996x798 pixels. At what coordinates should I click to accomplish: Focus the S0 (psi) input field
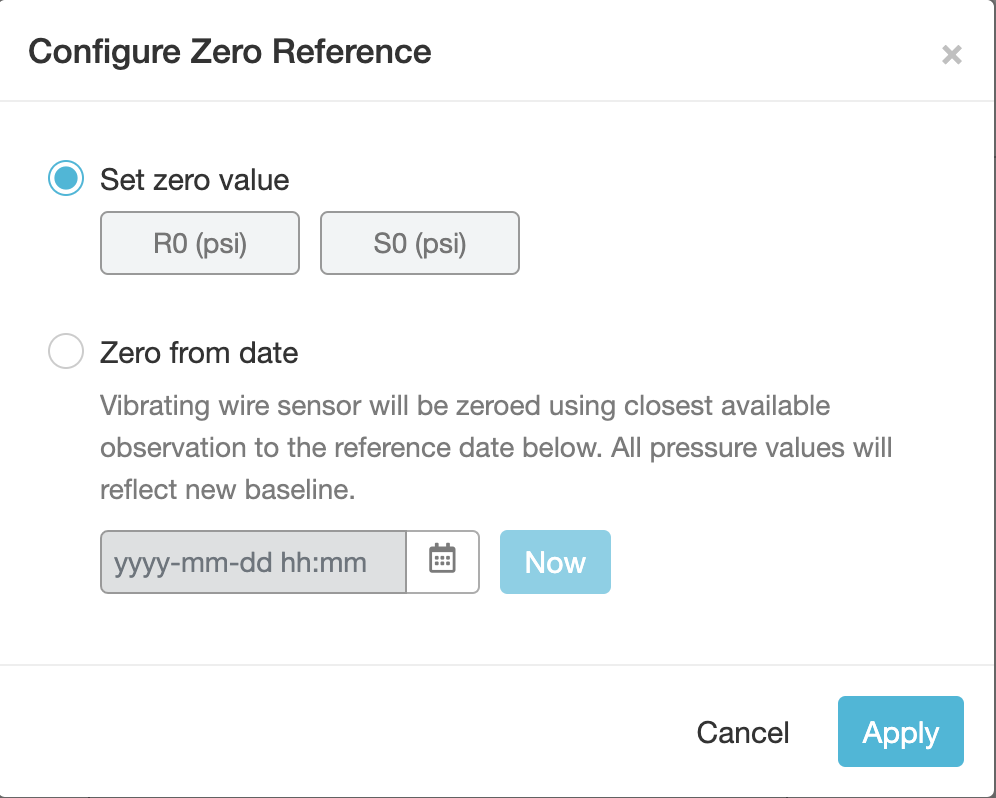pyautogui.click(x=420, y=243)
